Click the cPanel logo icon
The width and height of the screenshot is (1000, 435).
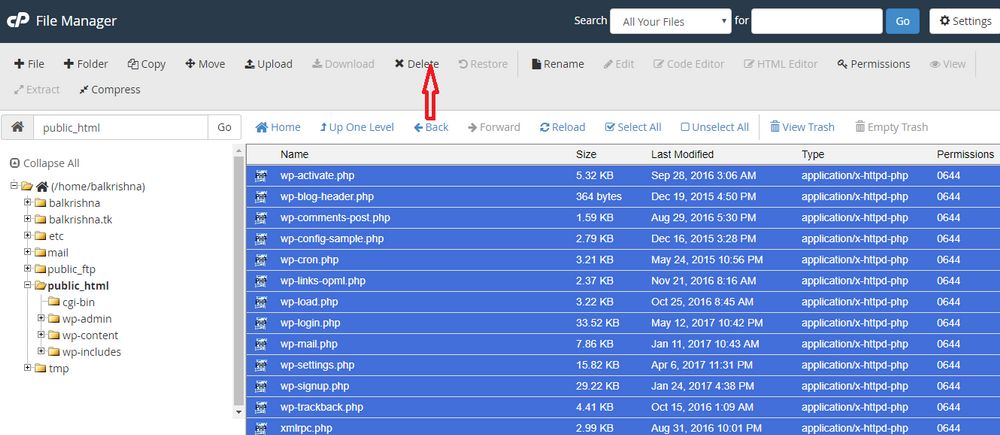[18, 21]
